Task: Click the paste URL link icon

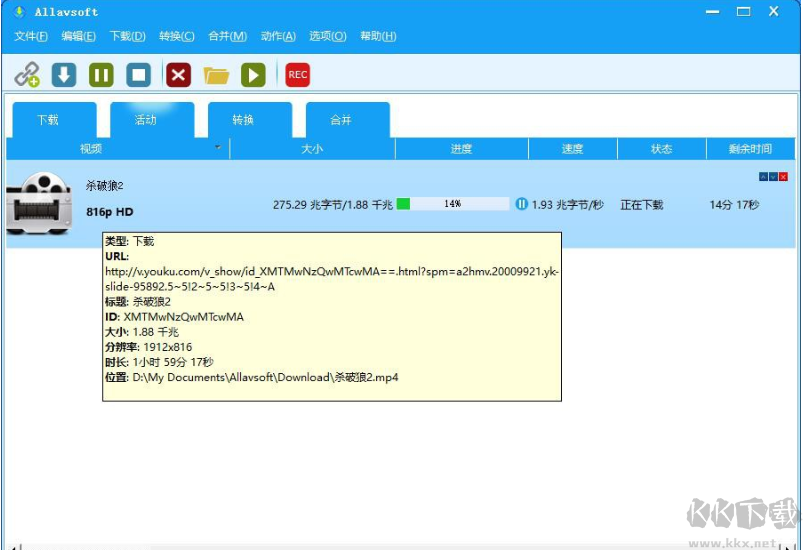Action: pos(27,75)
